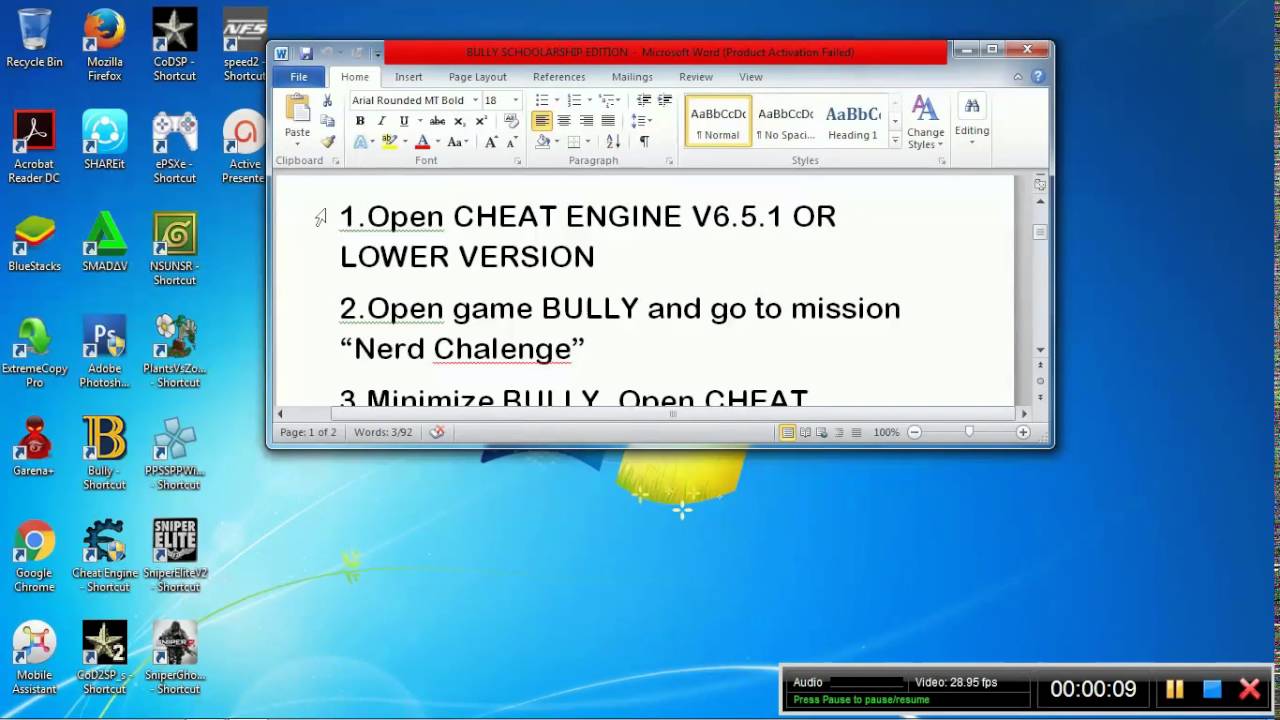This screenshot has width=1280, height=720.
Task: Click the Font Color red A button
Action: 422,142
